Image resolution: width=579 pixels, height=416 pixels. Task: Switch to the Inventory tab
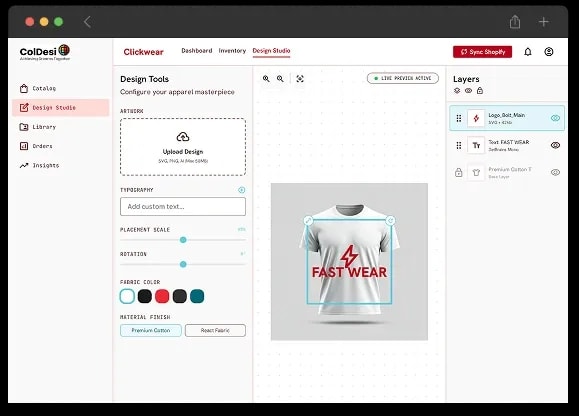coord(232,51)
